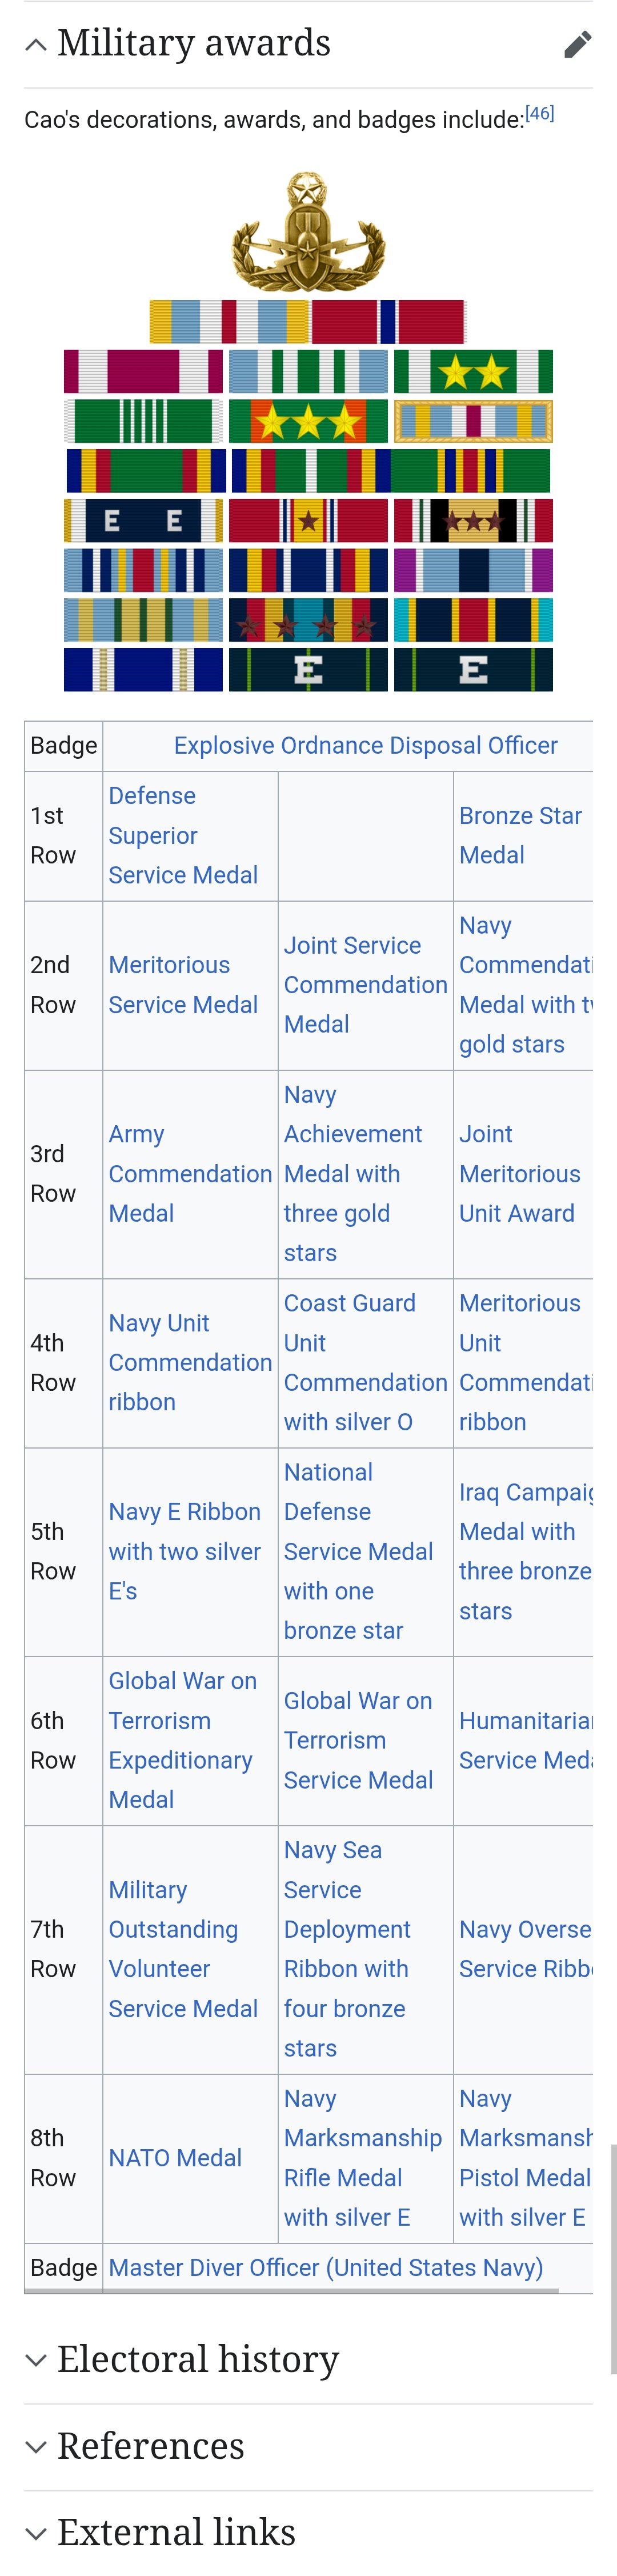Open Global War on Terrorism Service Medal link
The height and width of the screenshot is (2576, 617).
[x=357, y=1740]
